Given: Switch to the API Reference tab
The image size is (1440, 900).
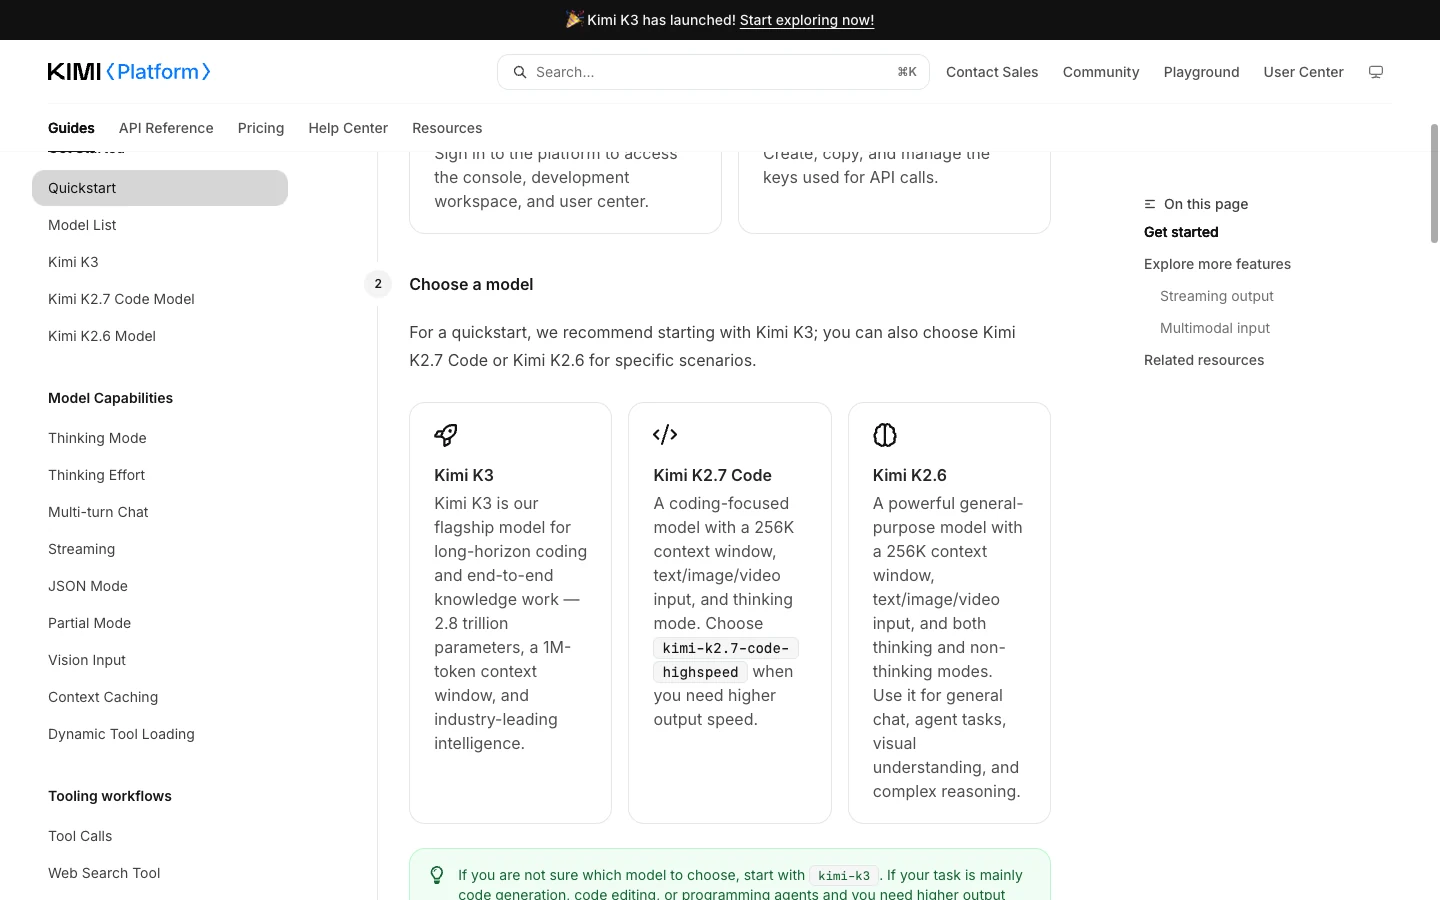Looking at the screenshot, I should [x=166, y=128].
